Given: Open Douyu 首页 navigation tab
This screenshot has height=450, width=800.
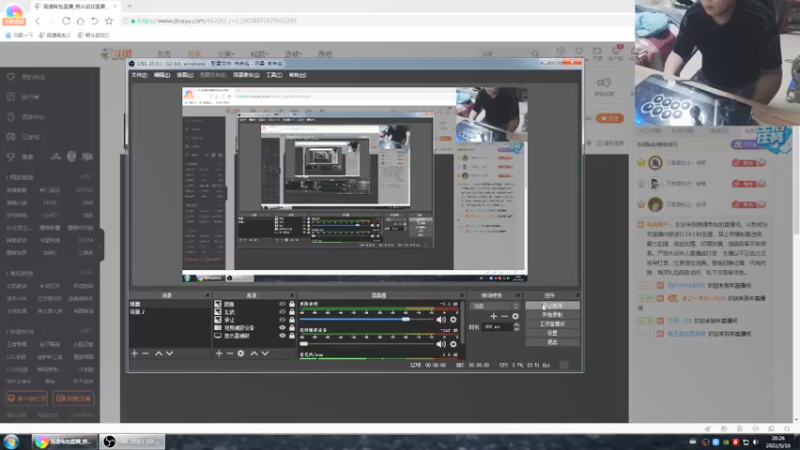Looking at the screenshot, I should tap(164, 54).
